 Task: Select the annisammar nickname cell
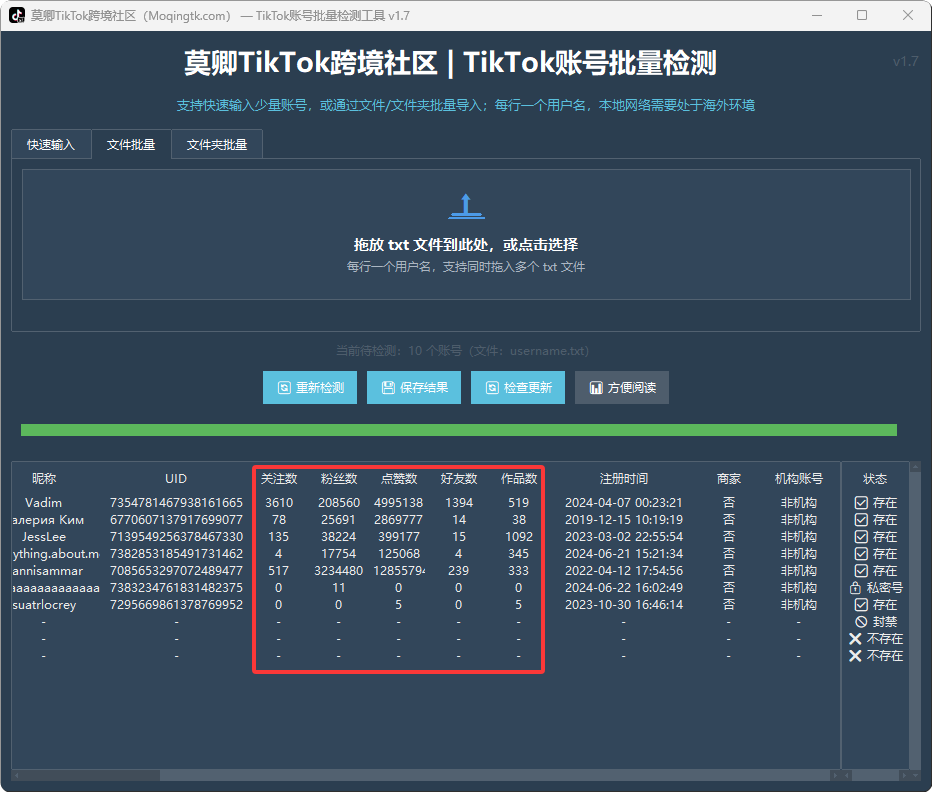click(48, 571)
